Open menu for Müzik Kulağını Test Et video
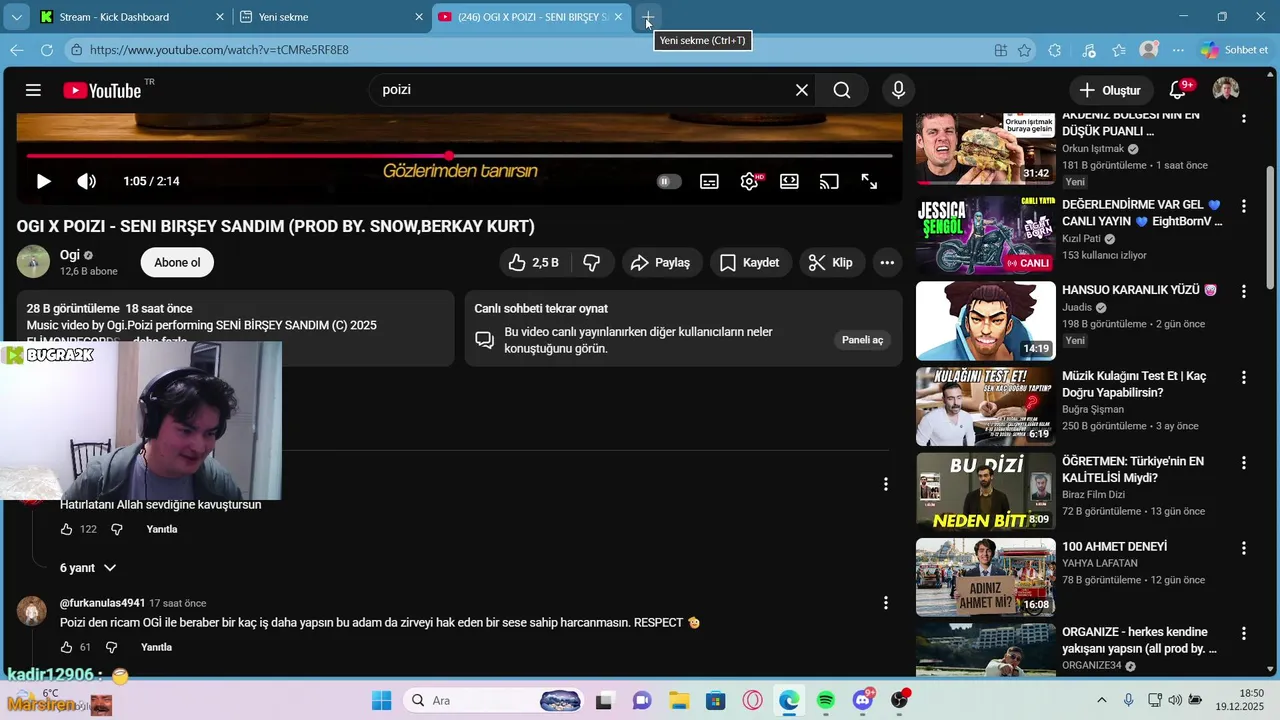The width and height of the screenshot is (1280, 720). point(1244,378)
